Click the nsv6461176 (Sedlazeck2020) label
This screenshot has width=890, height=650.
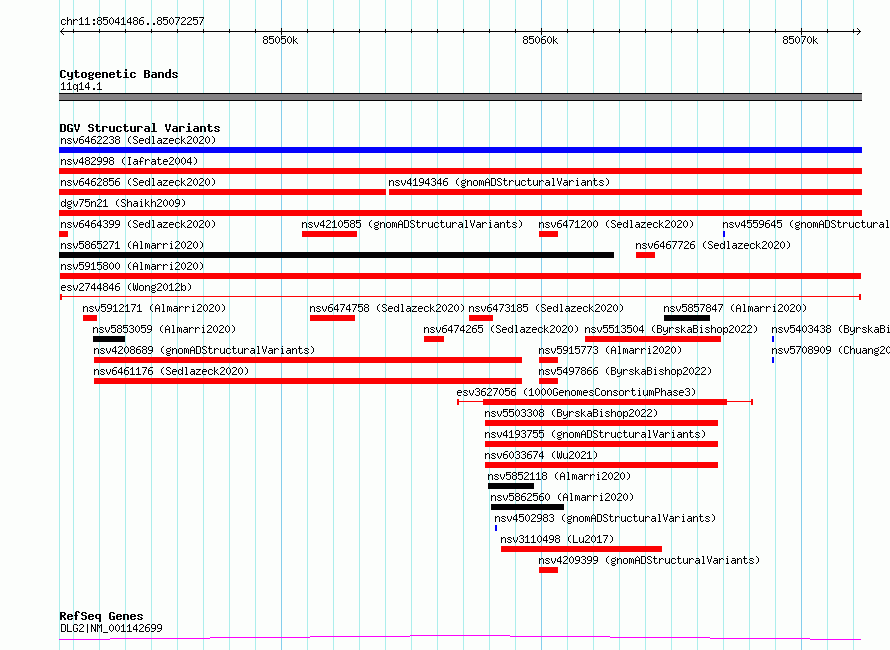point(171,371)
